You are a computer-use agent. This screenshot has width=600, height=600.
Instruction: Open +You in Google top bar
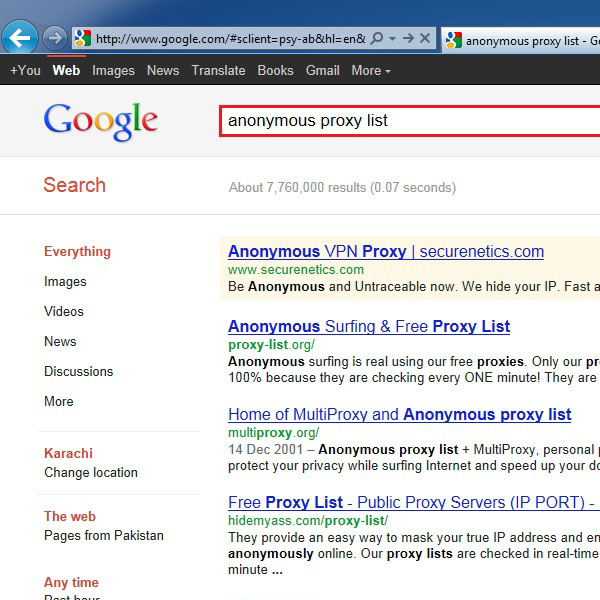[25, 70]
